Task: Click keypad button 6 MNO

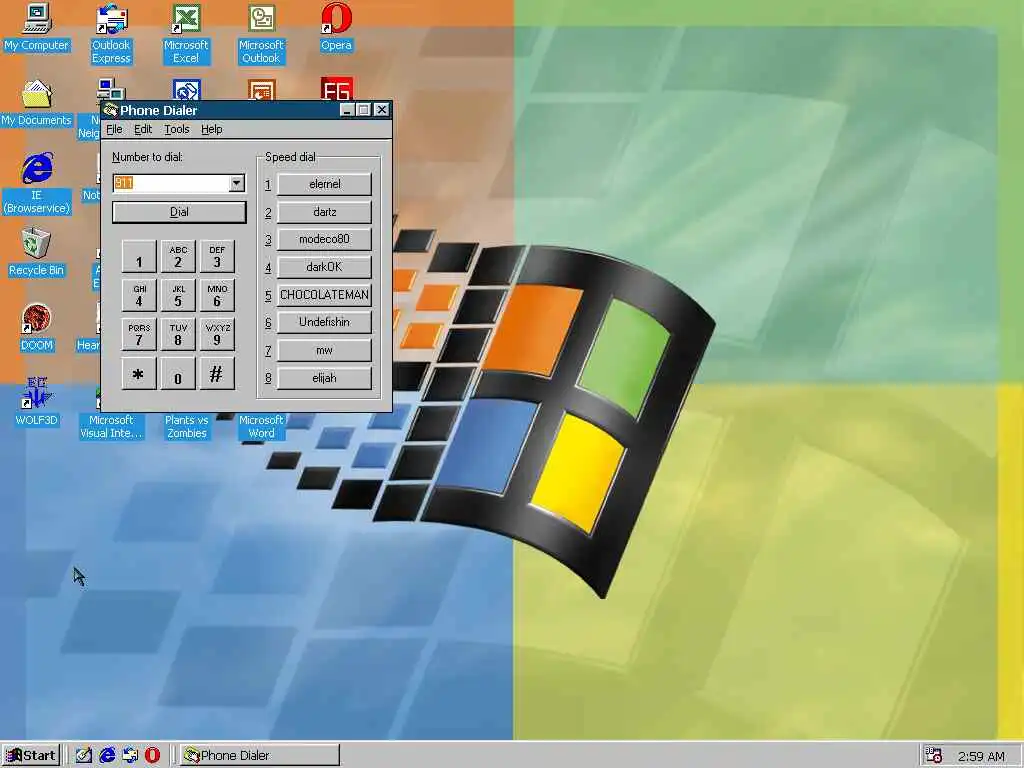Action: pos(217,295)
